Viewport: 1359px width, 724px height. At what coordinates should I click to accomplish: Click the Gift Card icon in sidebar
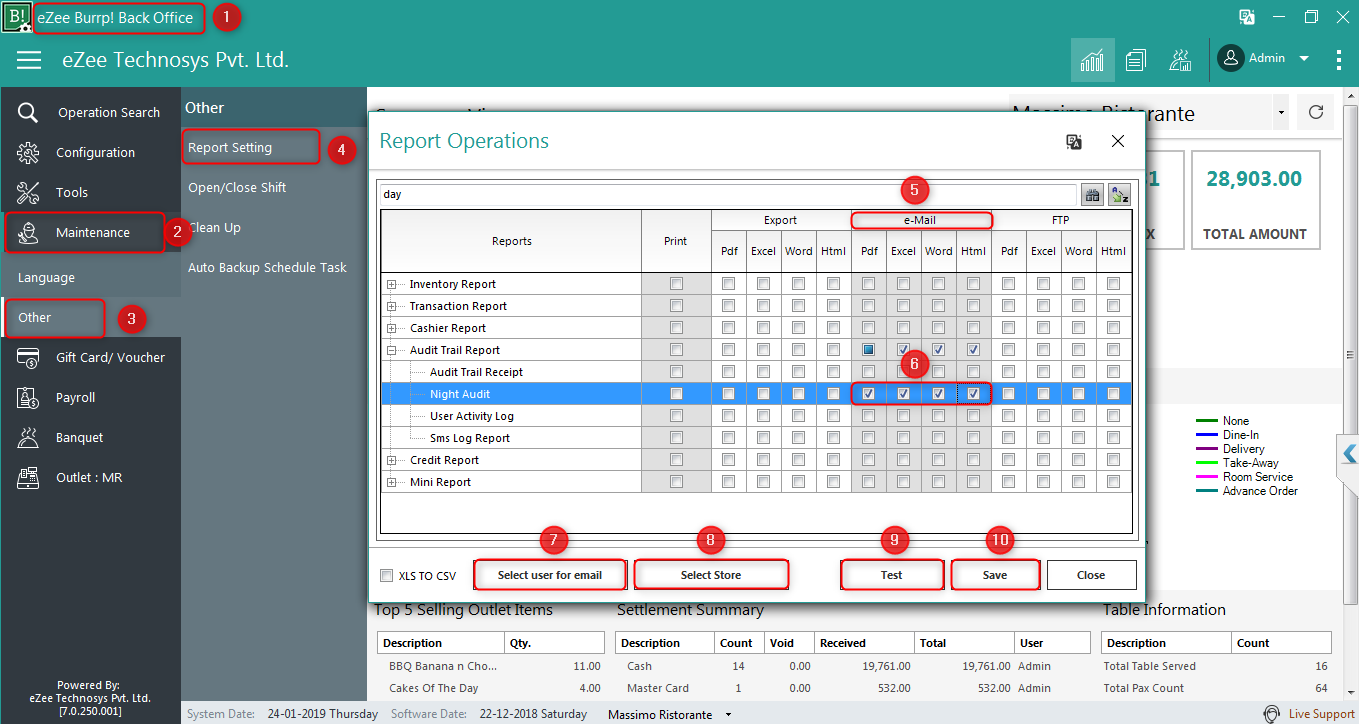[x=28, y=357]
